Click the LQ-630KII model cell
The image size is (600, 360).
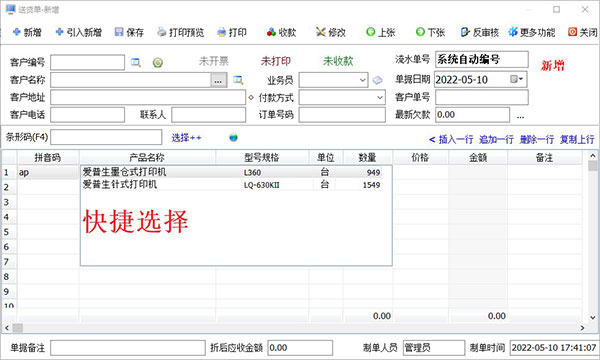click(262, 185)
